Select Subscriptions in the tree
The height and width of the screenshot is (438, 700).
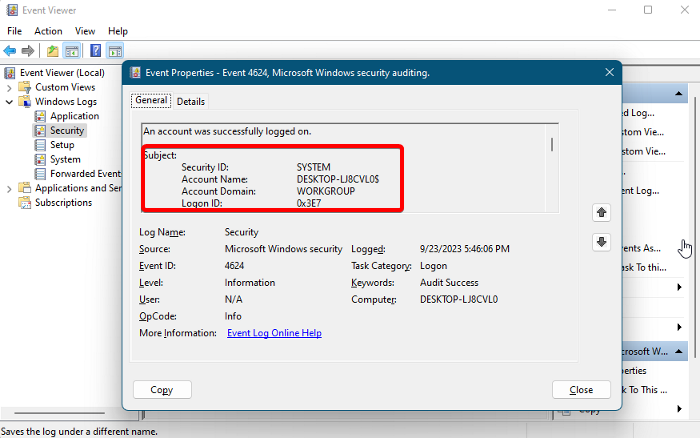coord(63,203)
